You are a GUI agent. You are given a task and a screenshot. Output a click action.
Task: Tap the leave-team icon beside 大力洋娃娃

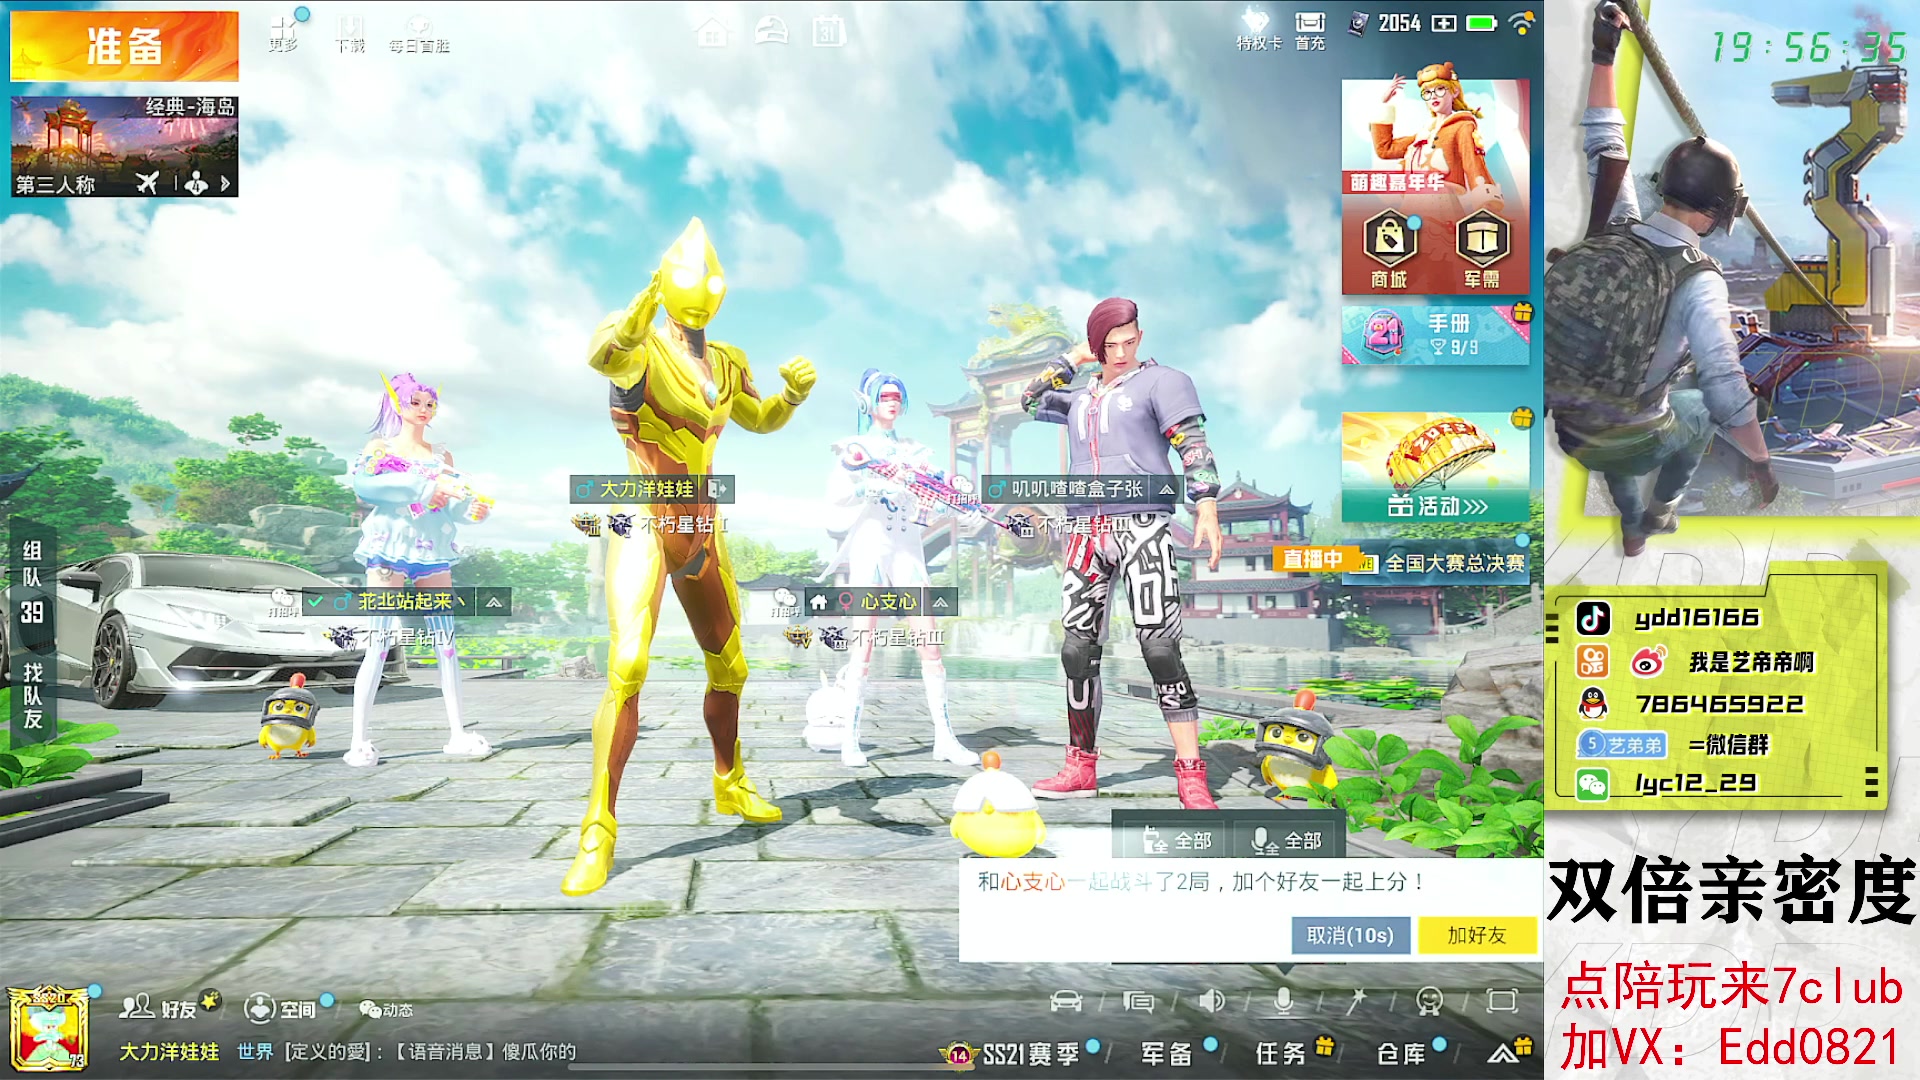717,489
